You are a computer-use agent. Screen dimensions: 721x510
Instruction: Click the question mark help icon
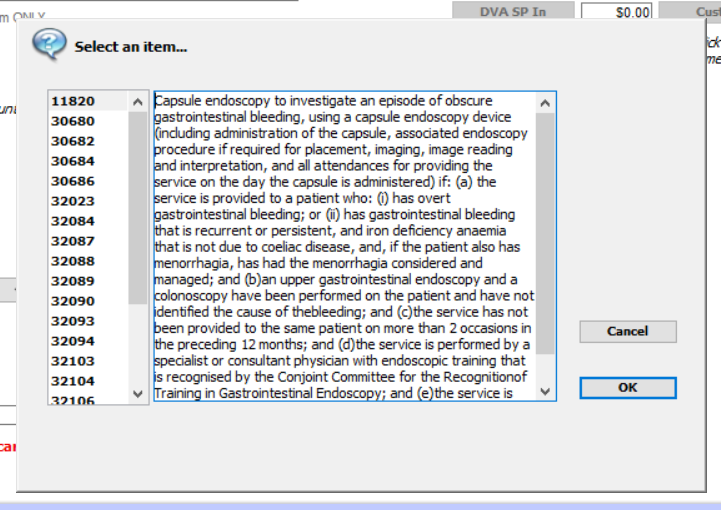pyautogui.click(x=49, y=44)
